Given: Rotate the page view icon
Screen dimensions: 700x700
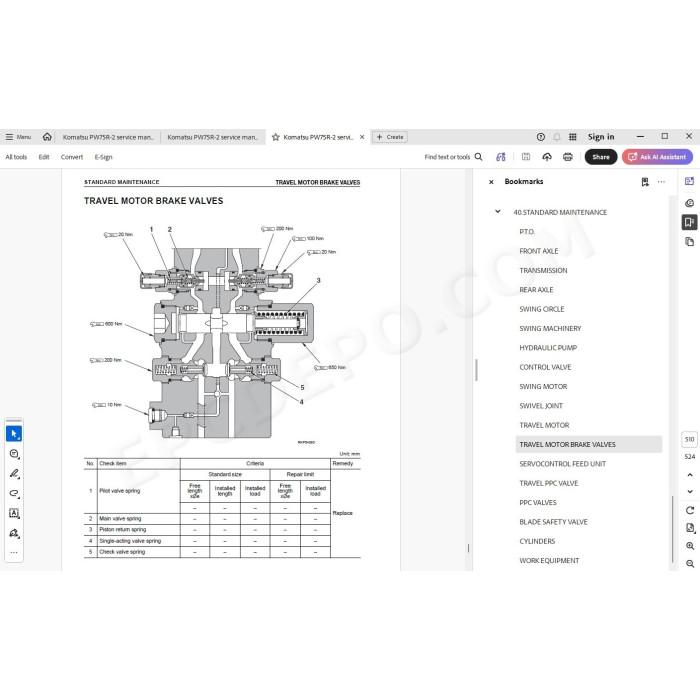Looking at the screenshot, I should pyautogui.click(x=690, y=510).
